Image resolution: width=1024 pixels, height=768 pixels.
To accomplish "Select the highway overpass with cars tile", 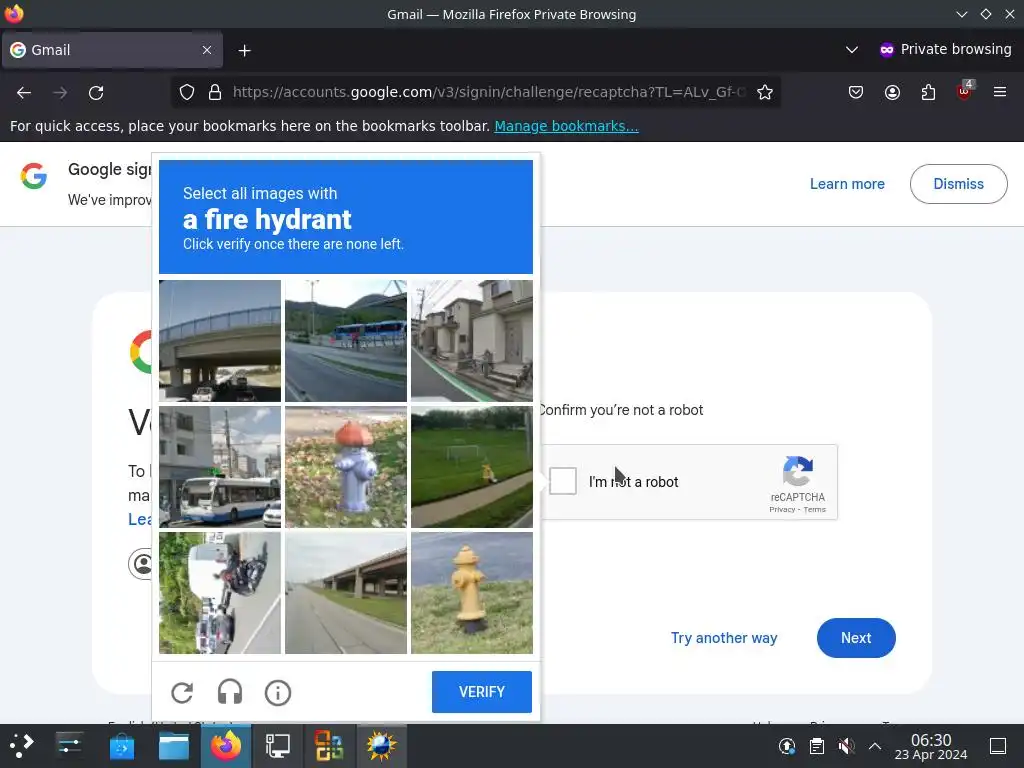I will (220, 341).
